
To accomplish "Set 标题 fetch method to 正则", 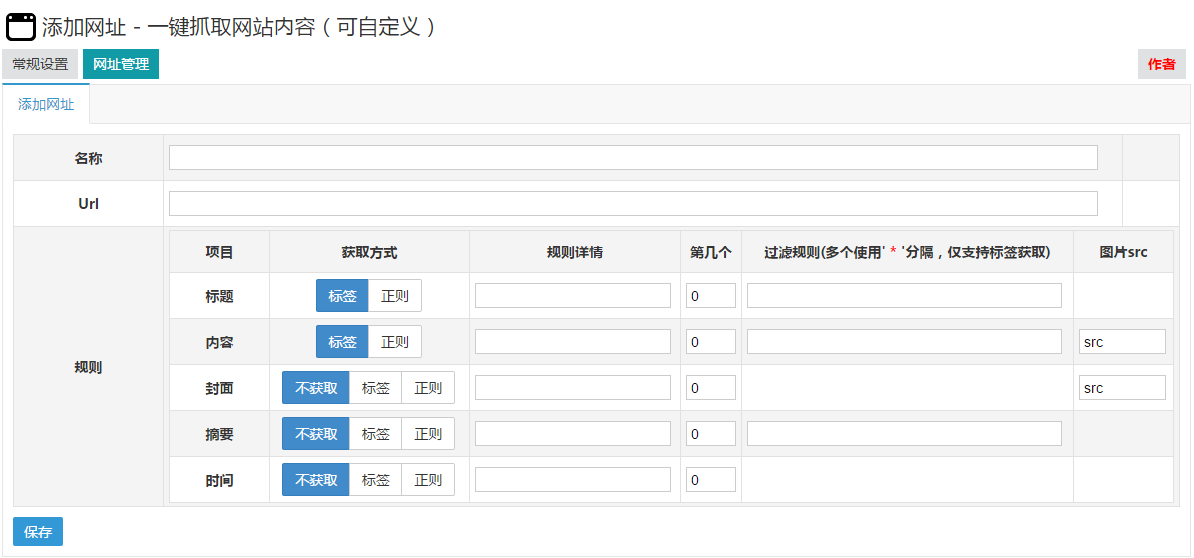I will pos(394,296).
